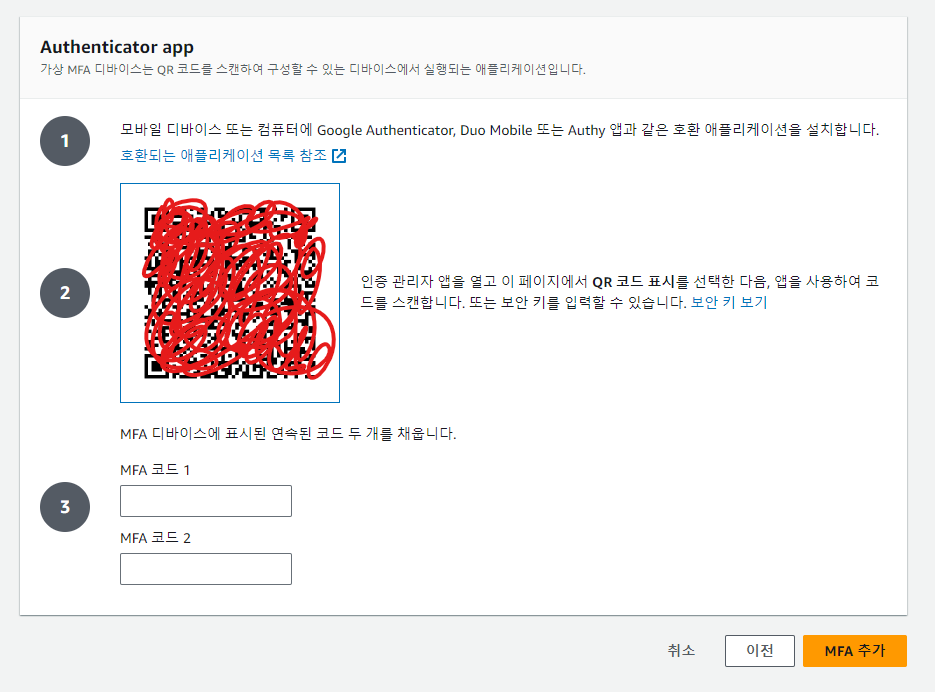Click the bold QR 코드 표시 text
The image size is (935, 692).
633,282
